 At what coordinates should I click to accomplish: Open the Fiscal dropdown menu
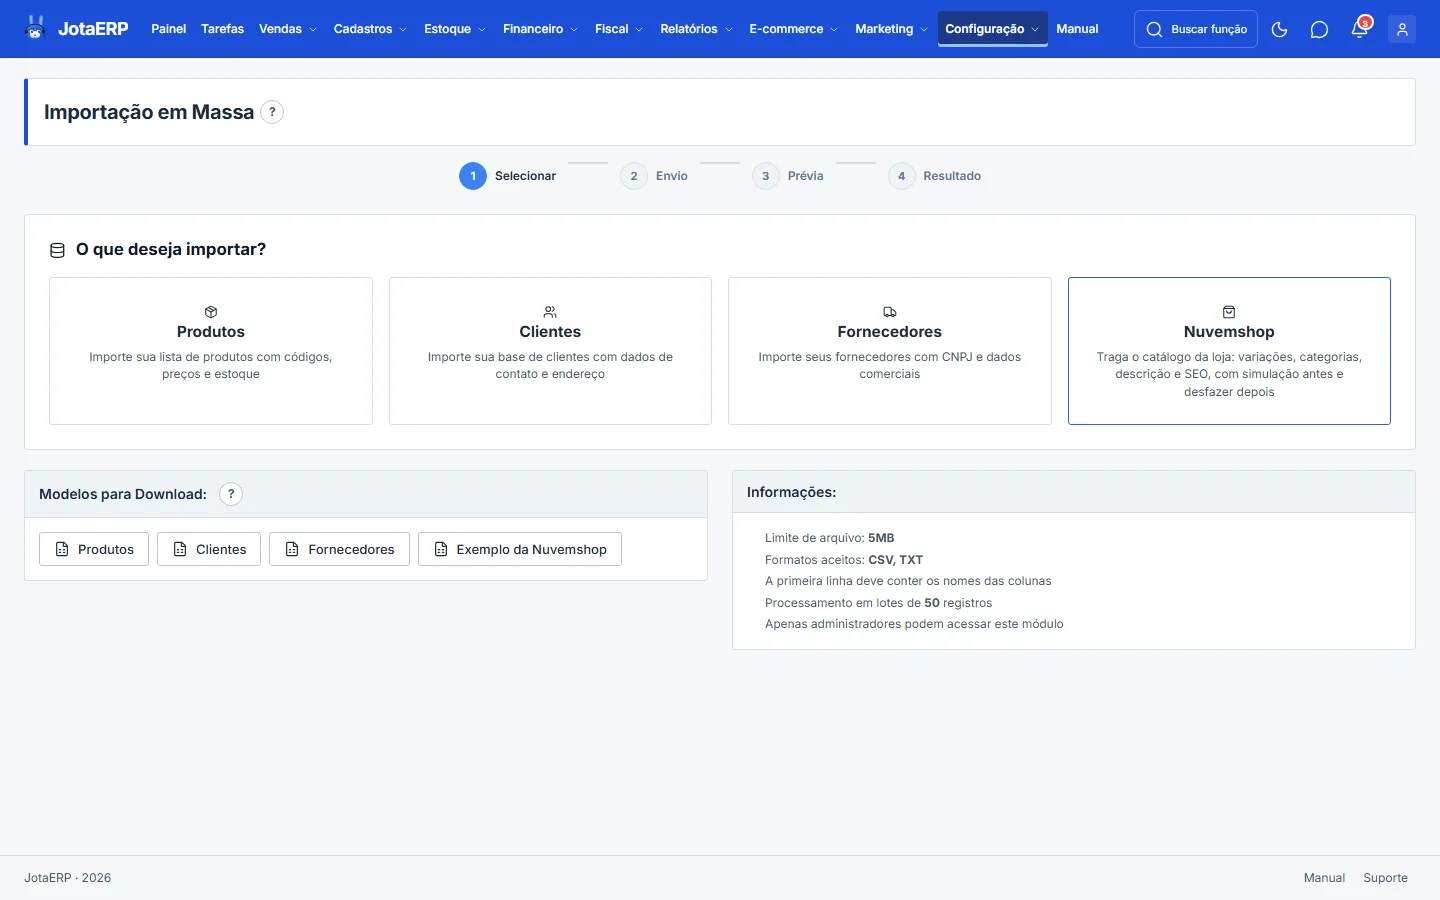(619, 29)
